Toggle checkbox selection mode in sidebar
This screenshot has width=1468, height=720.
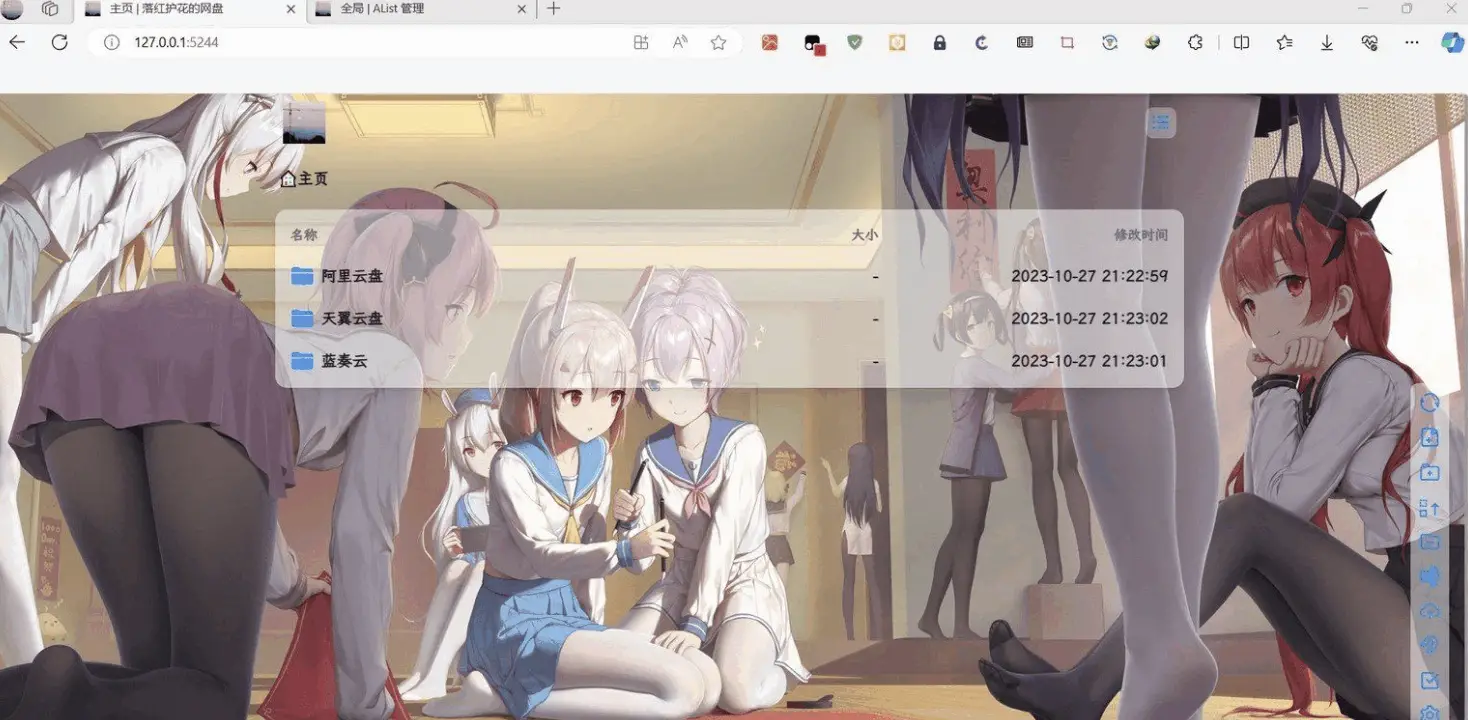click(1430, 680)
